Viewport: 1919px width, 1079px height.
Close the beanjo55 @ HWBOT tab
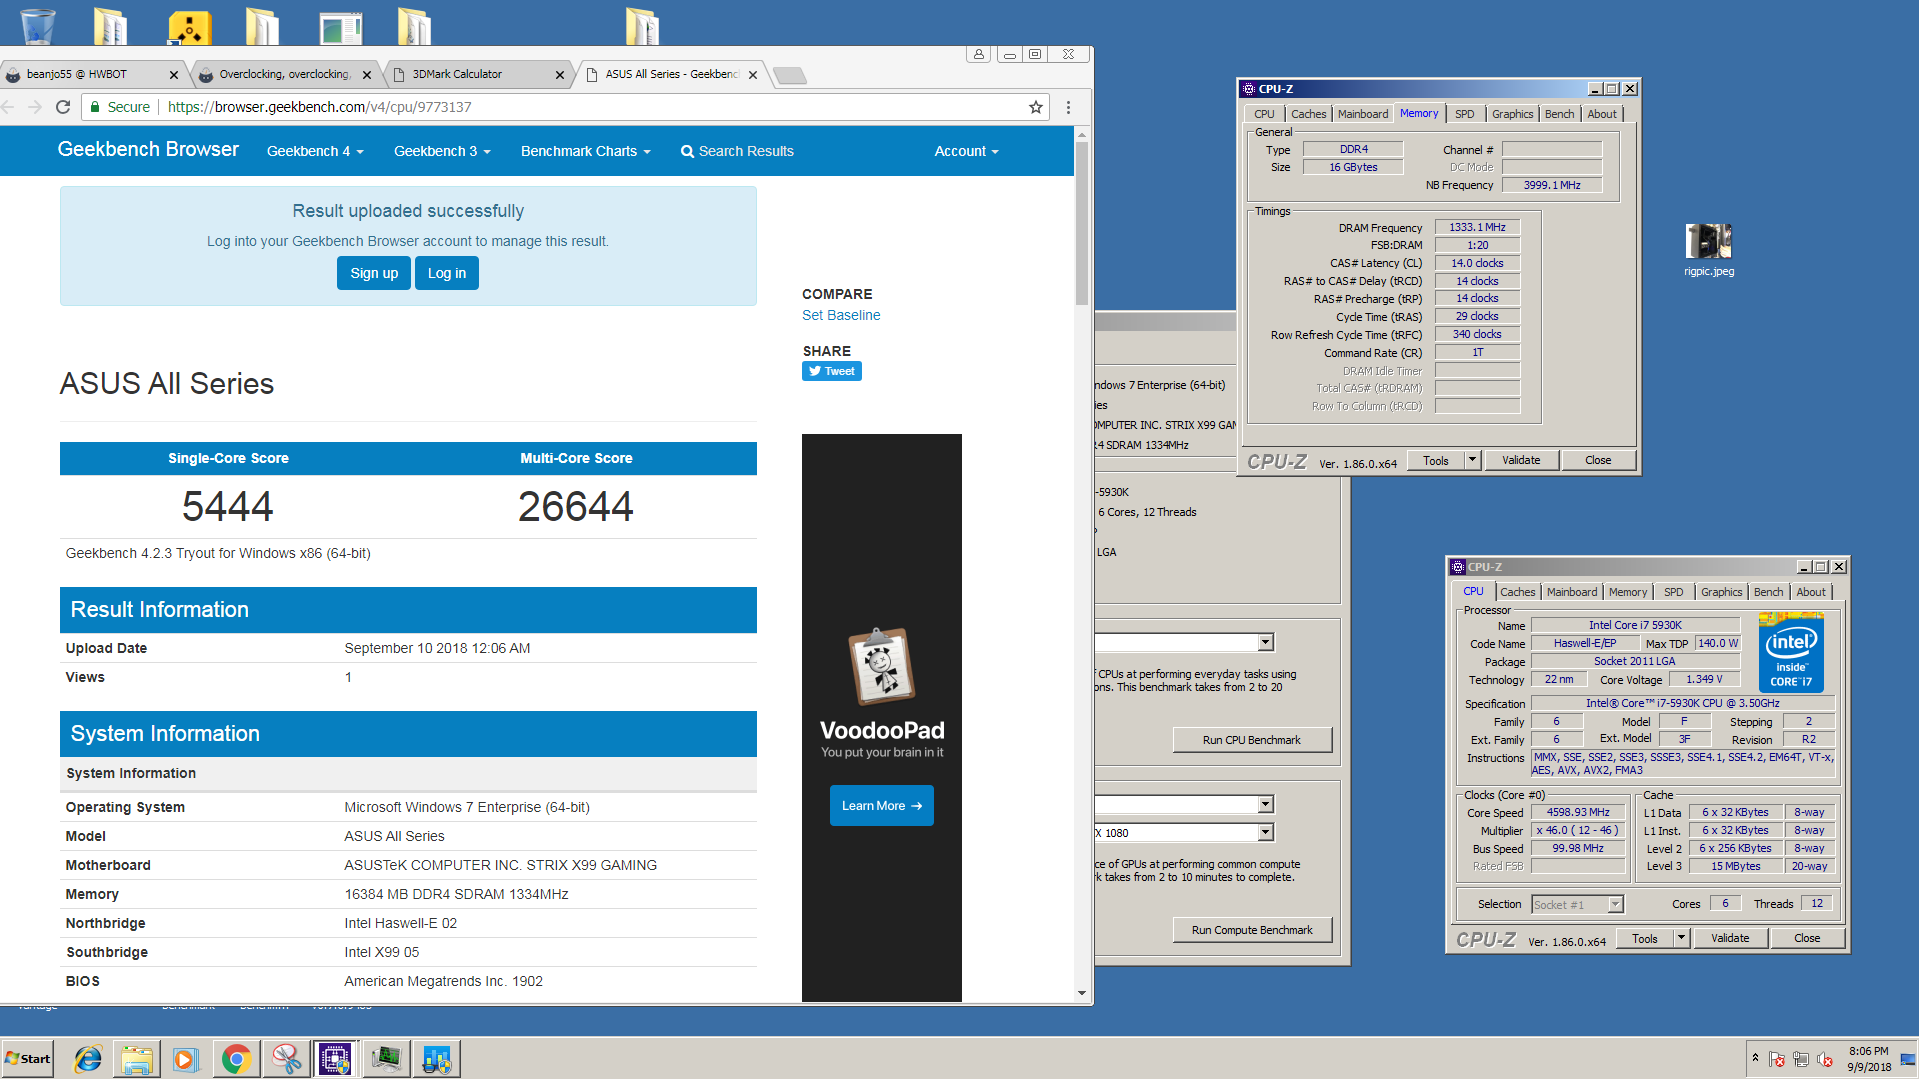point(173,74)
